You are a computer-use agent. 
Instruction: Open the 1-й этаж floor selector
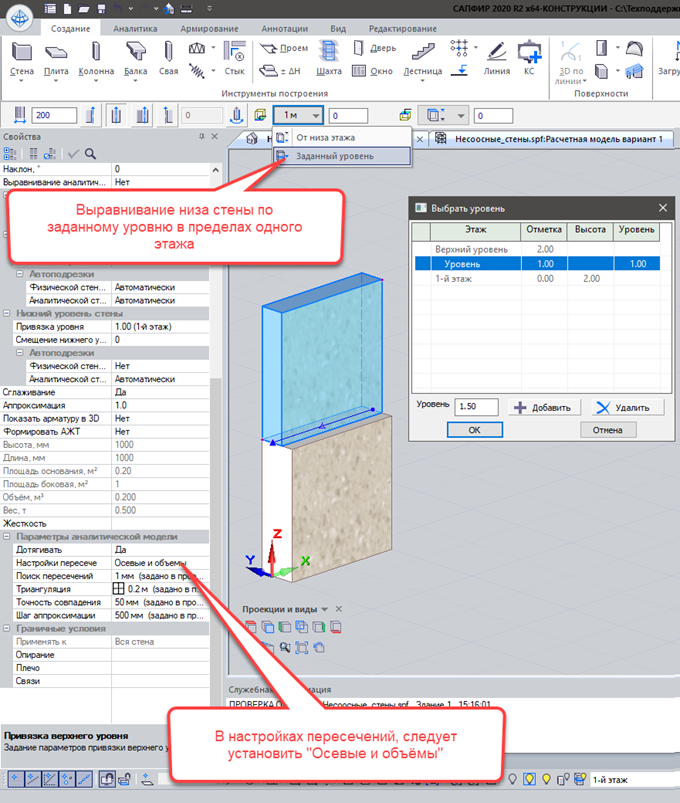pos(634,779)
